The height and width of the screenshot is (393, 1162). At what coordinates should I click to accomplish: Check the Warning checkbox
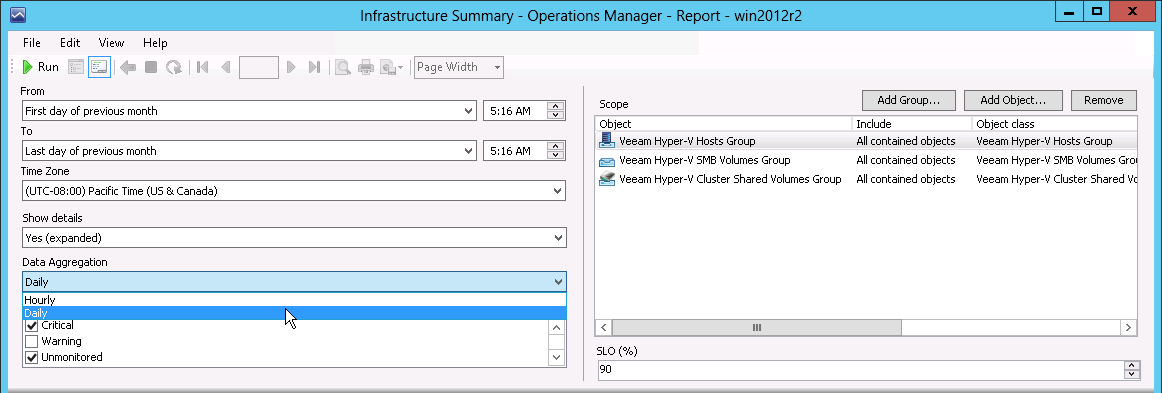(x=32, y=342)
